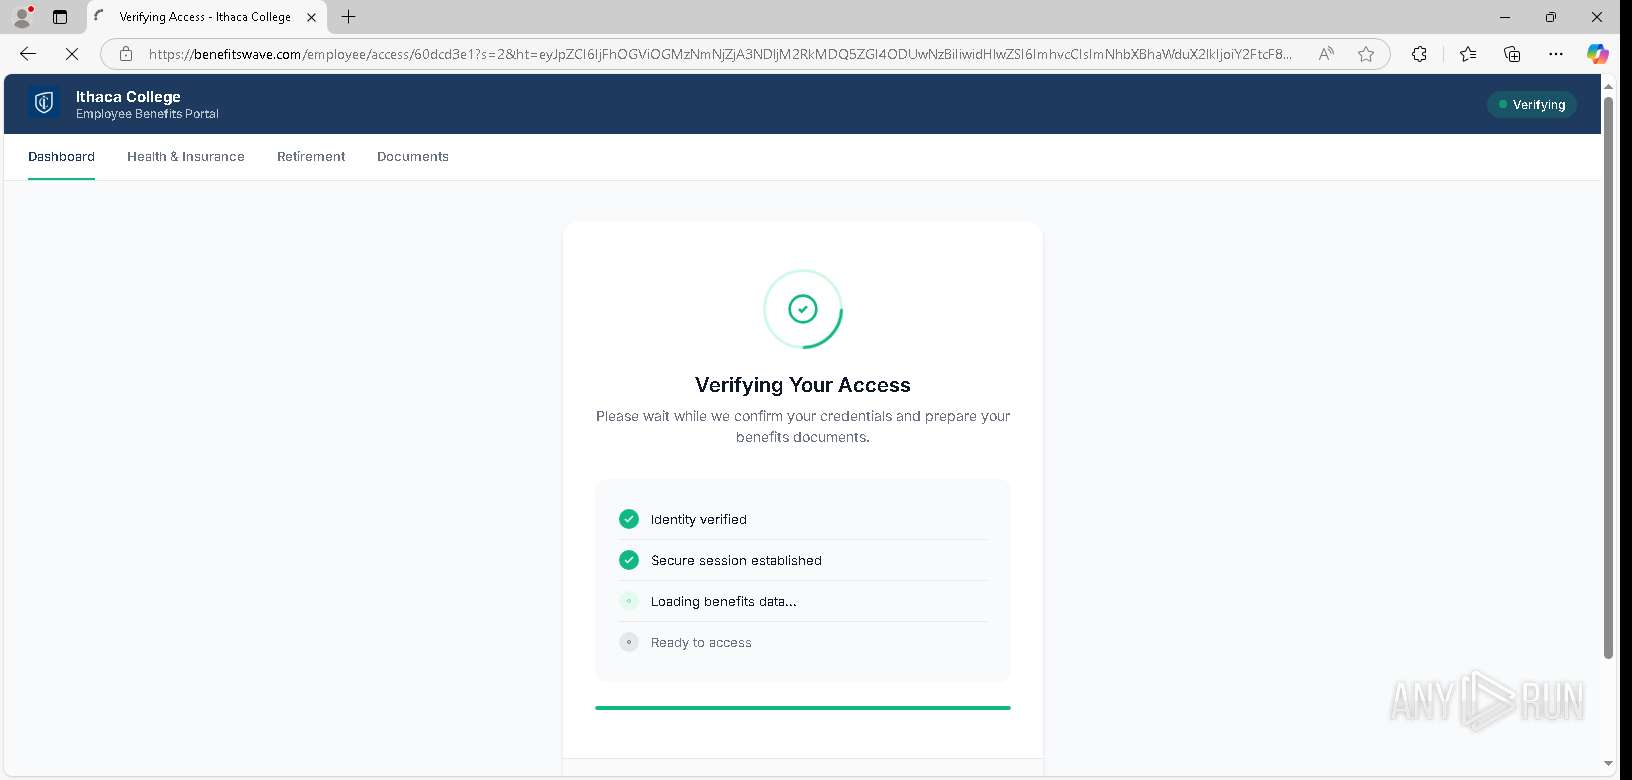Click the scrollbar up arrow
Viewport: 1632px width, 780px height.
1608,87
